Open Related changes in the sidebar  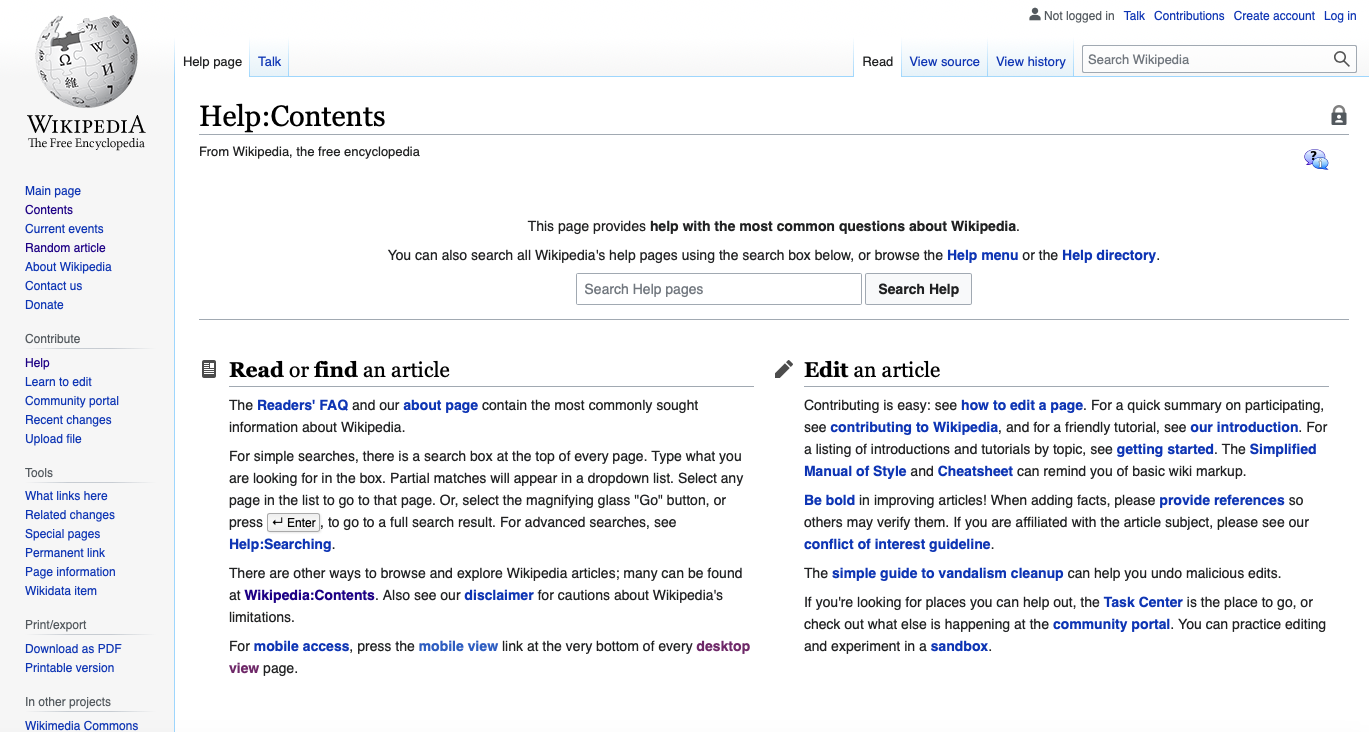coord(70,515)
